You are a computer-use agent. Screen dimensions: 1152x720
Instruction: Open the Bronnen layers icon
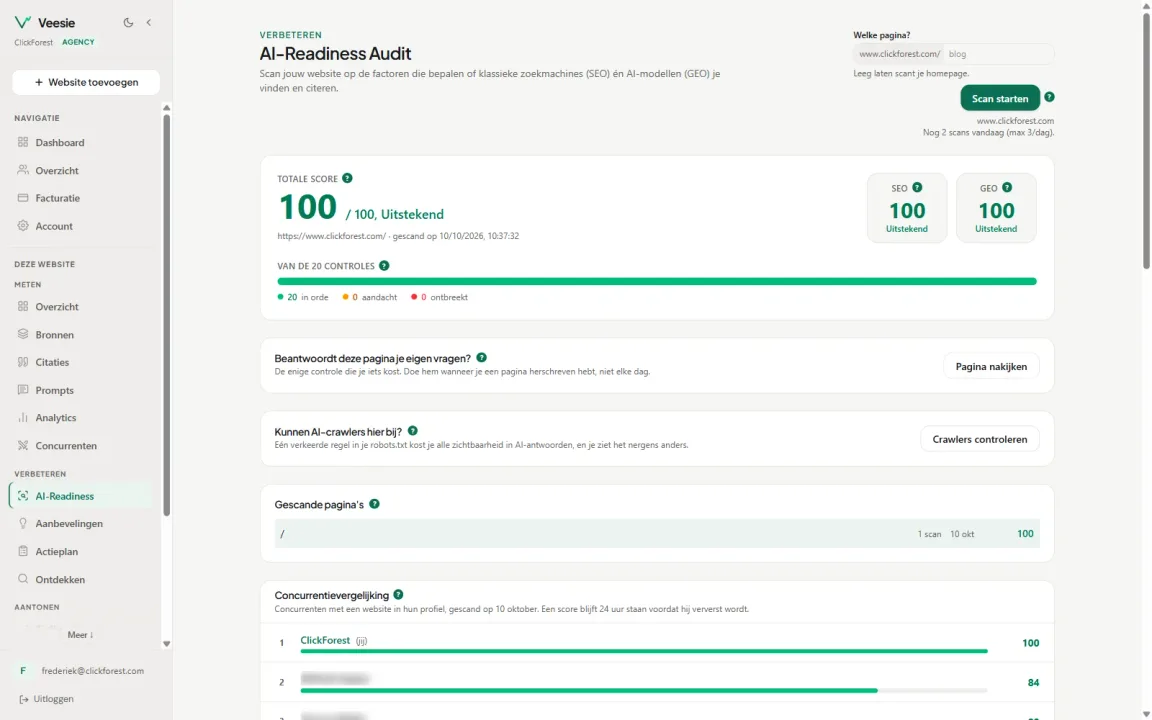click(x=23, y=334)
